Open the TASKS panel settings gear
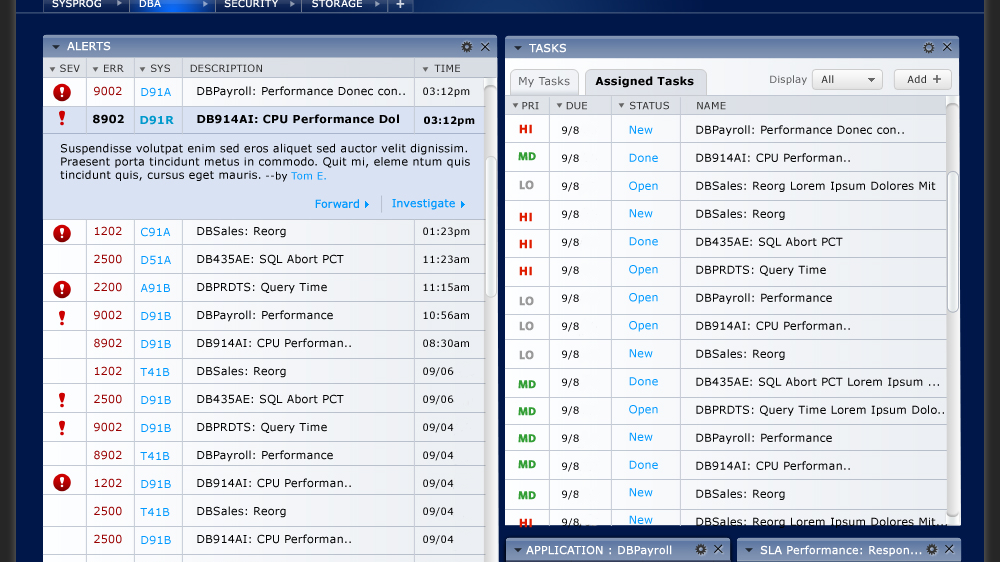This screenshot has height=562, width=1000. pos(929,48)
